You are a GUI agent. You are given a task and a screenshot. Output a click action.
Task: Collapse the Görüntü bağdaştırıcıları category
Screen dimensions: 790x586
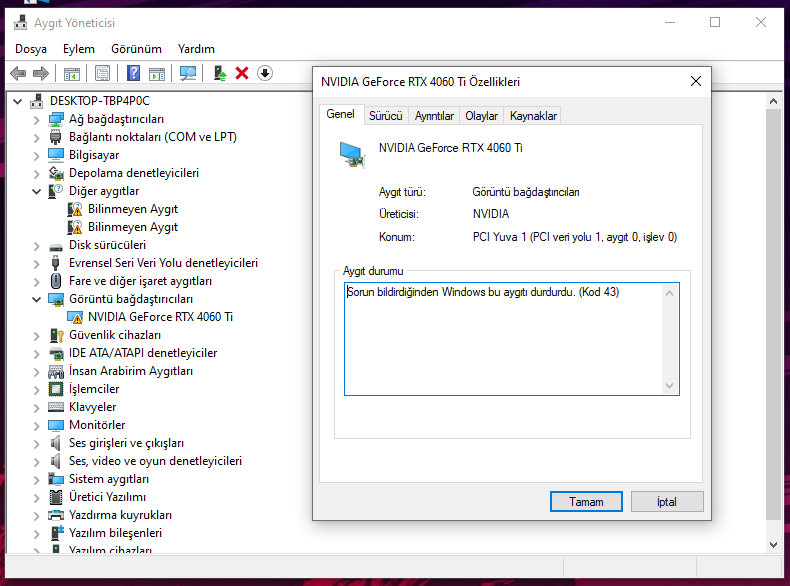(x=36, y=299)
